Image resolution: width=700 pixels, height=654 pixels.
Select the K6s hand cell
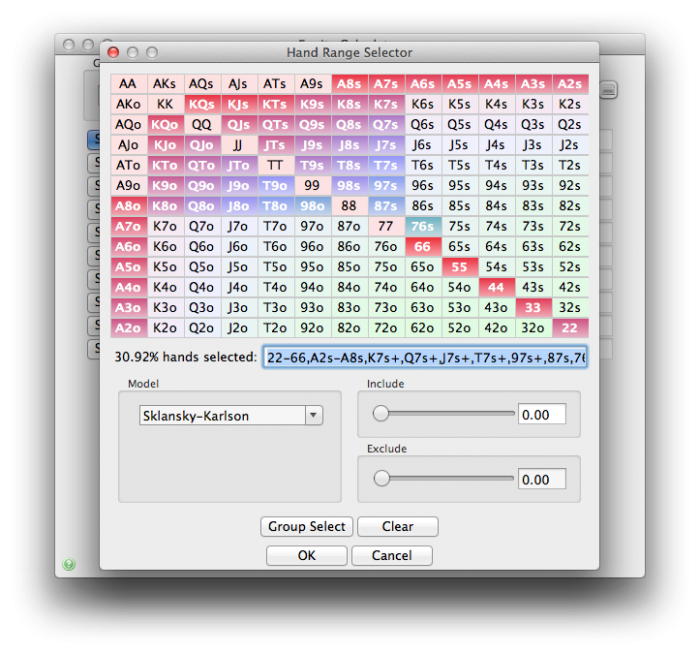coord(423,104)
